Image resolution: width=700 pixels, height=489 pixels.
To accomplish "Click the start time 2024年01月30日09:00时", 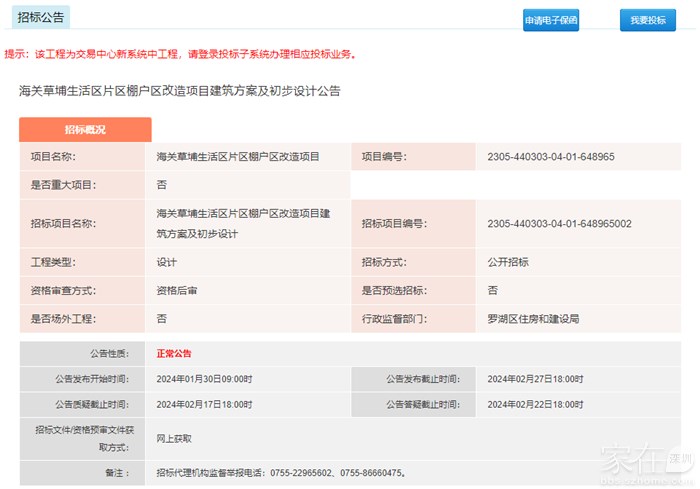I will point(205,379).
